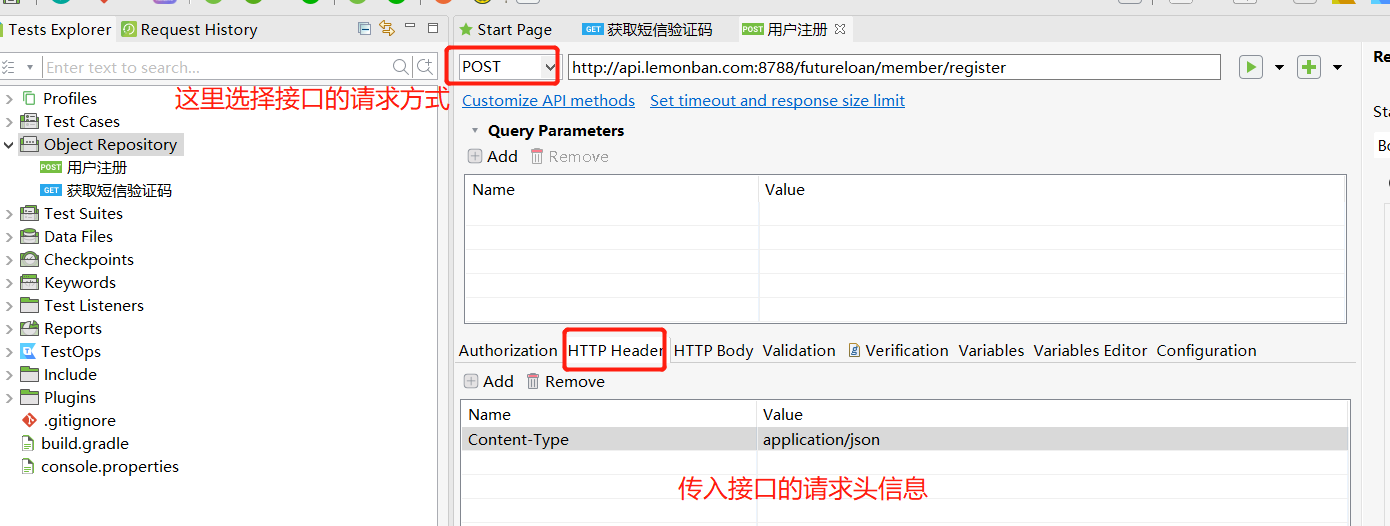The image size is (1390, 526).
Task: Click the Tests Explorer search text box
Action: click(x=217, y=67)
